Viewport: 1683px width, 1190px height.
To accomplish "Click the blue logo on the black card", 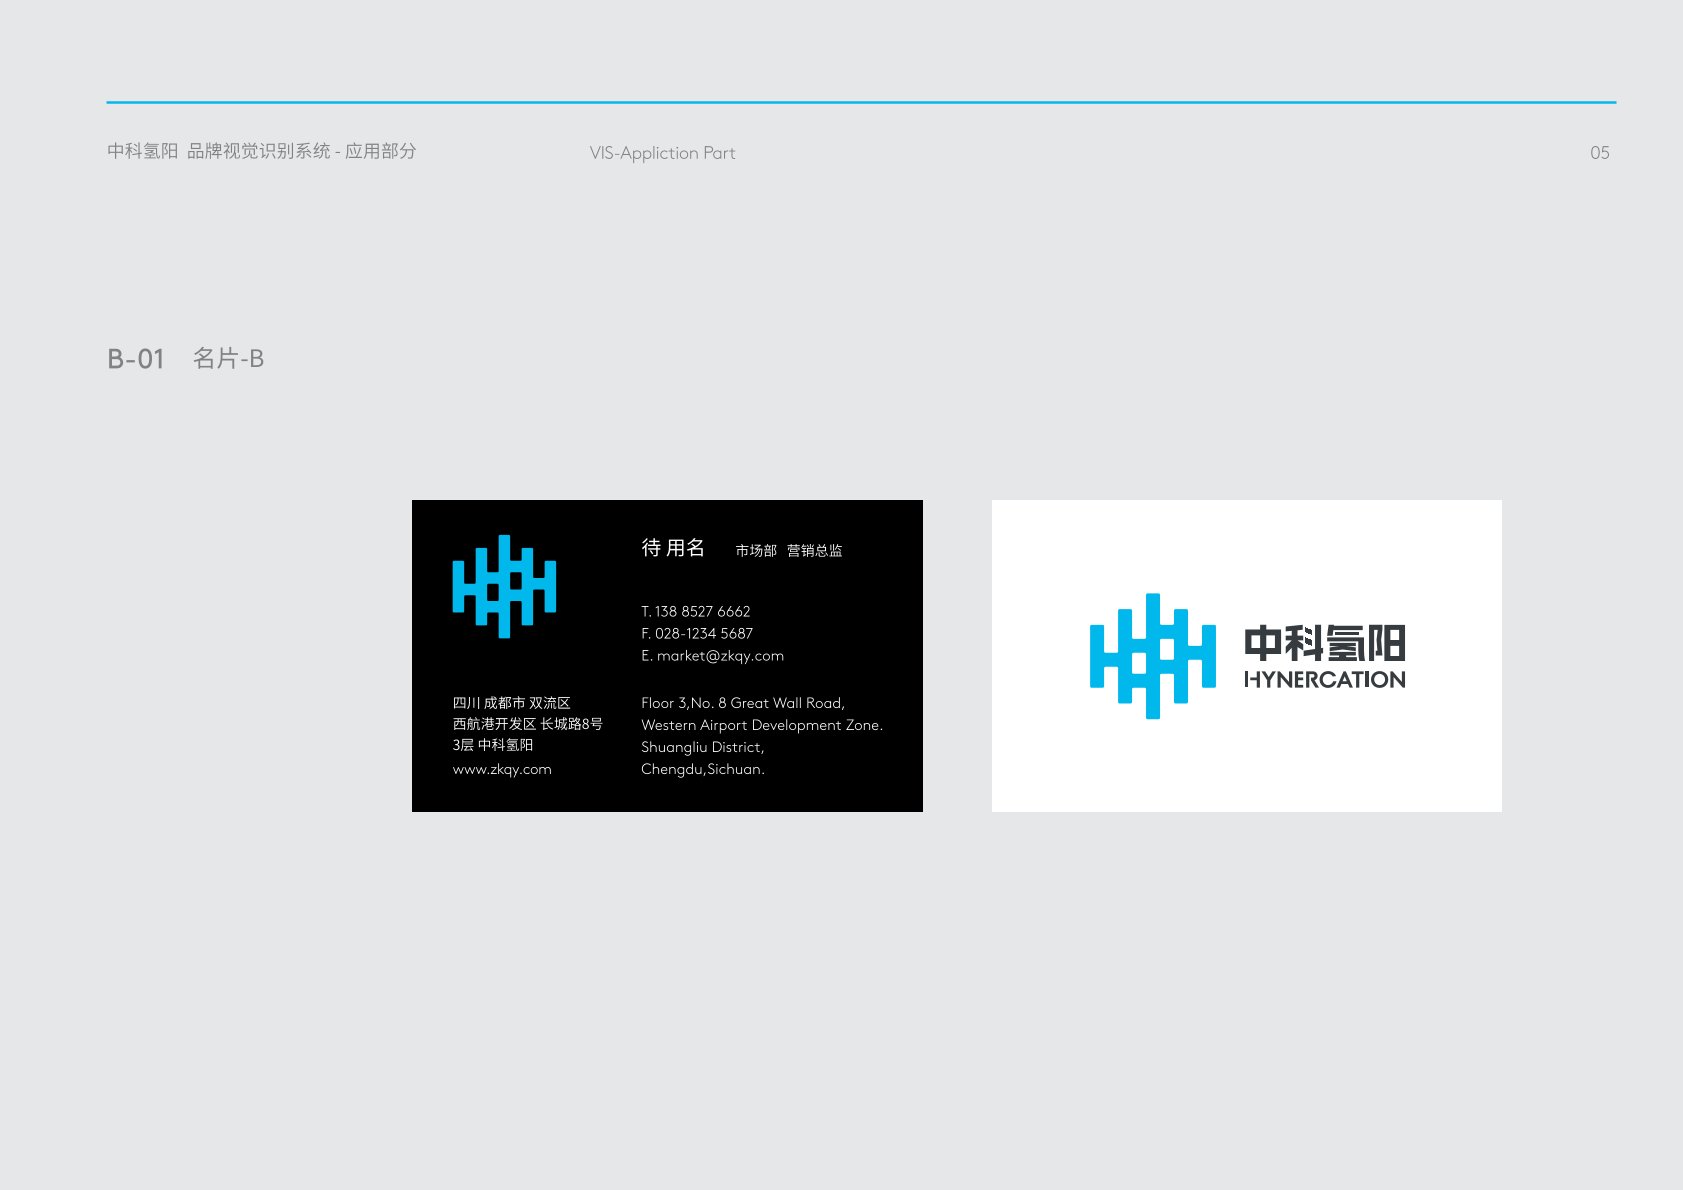I will (504, 586).
